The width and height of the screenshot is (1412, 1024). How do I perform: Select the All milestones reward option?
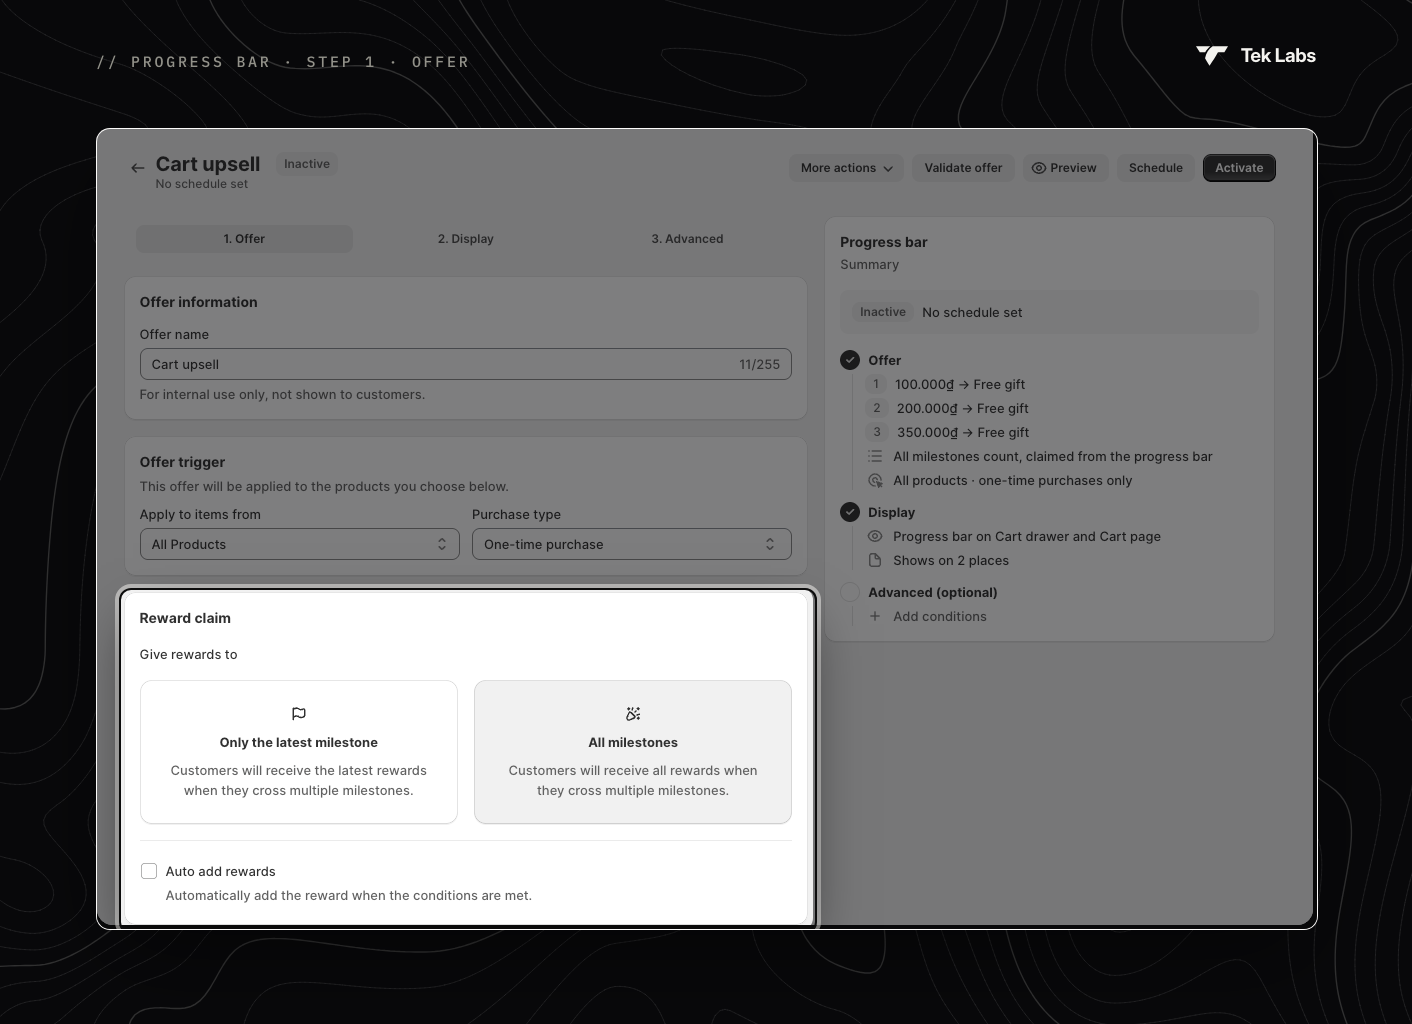click(633, 752)
